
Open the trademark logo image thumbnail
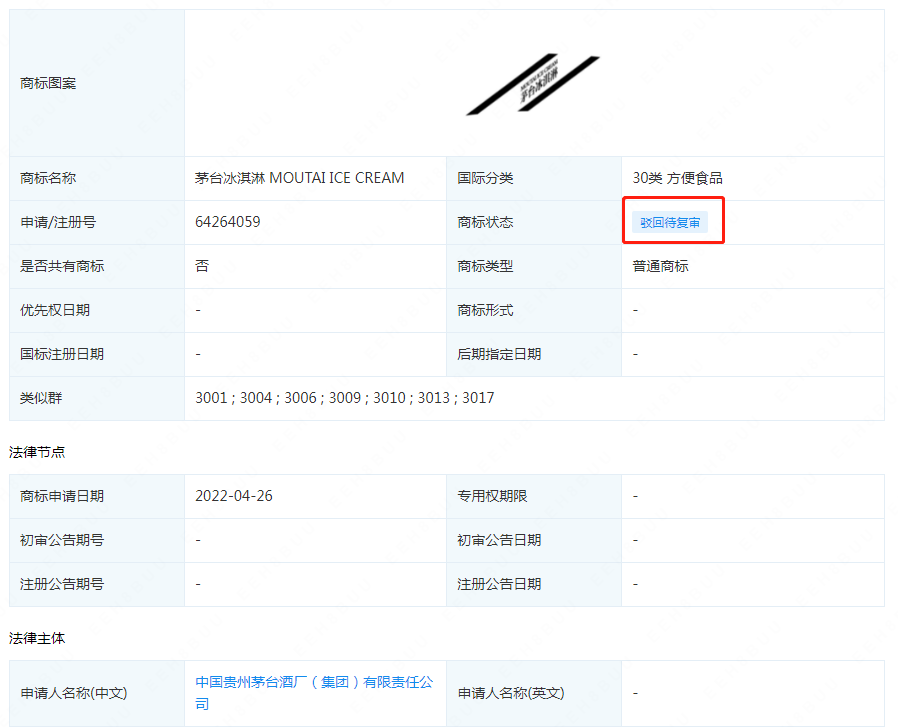533,84
